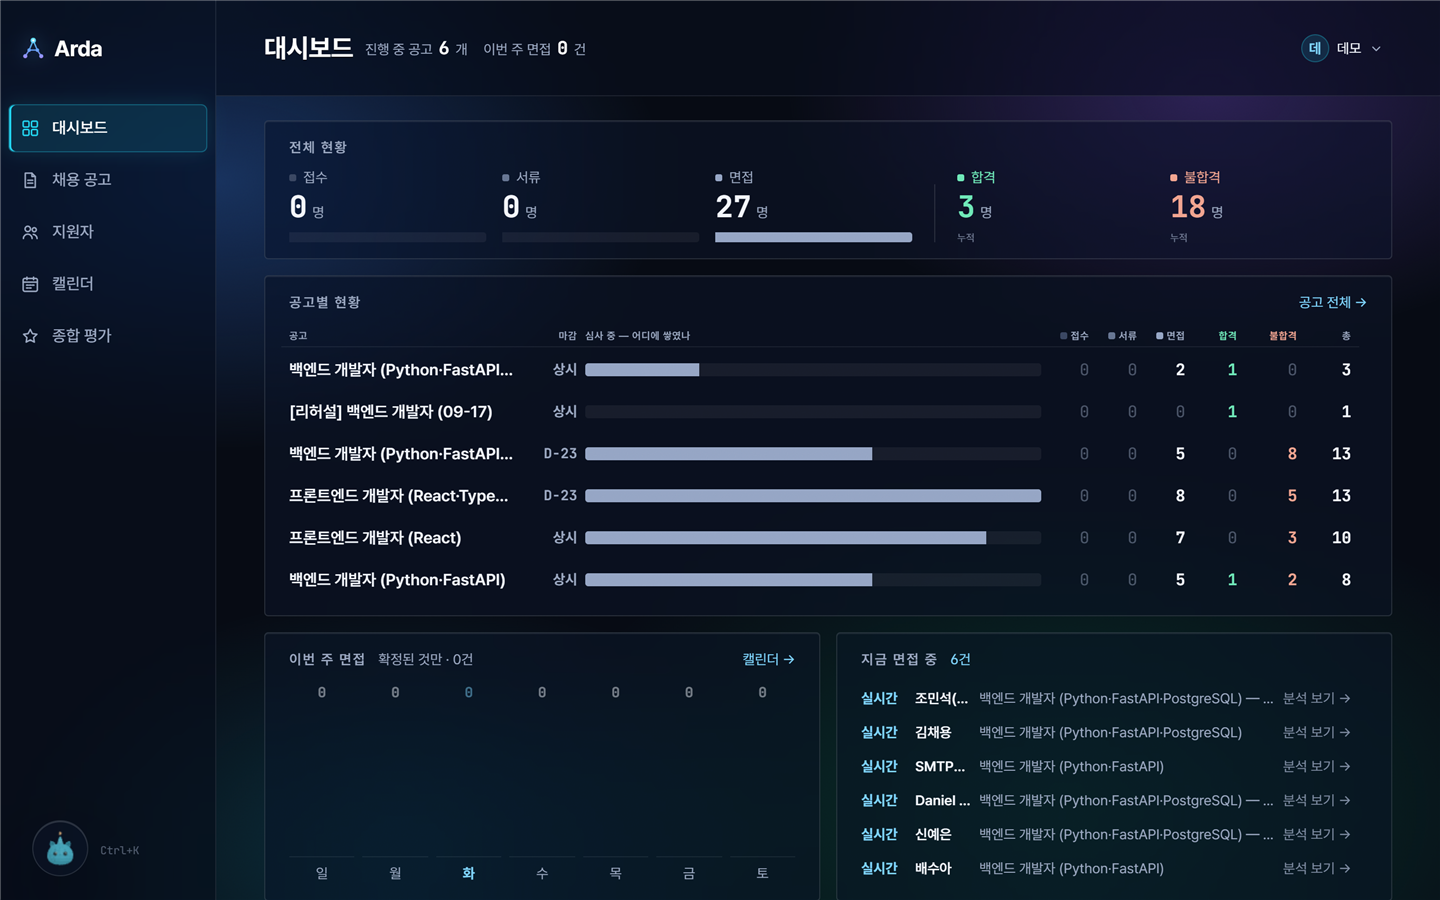The height and width of the screenshot is (900, 1440).
Task: Click the Arda logo icon
Action: point(33,48)
